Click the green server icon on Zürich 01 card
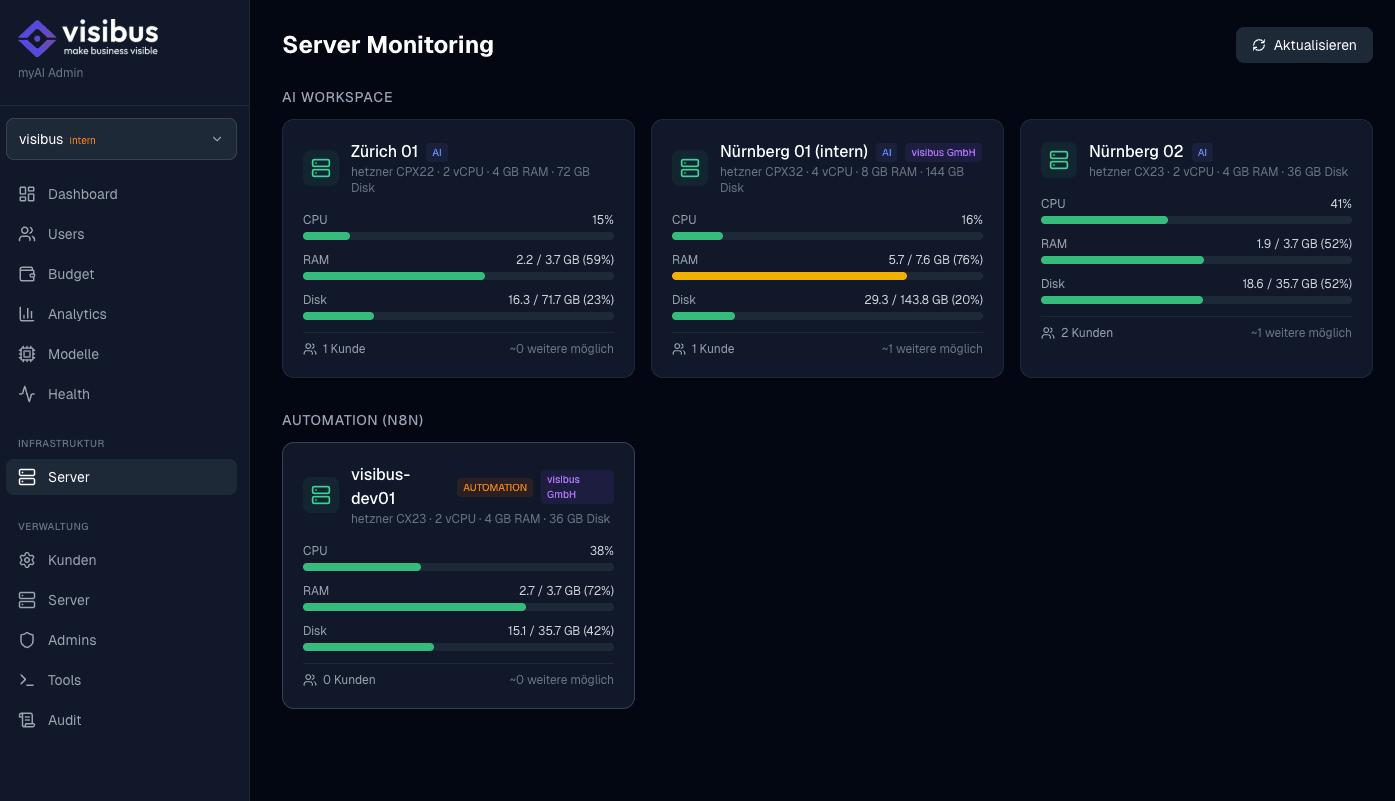Viewport: 1395px width, 801px height. 321,167
